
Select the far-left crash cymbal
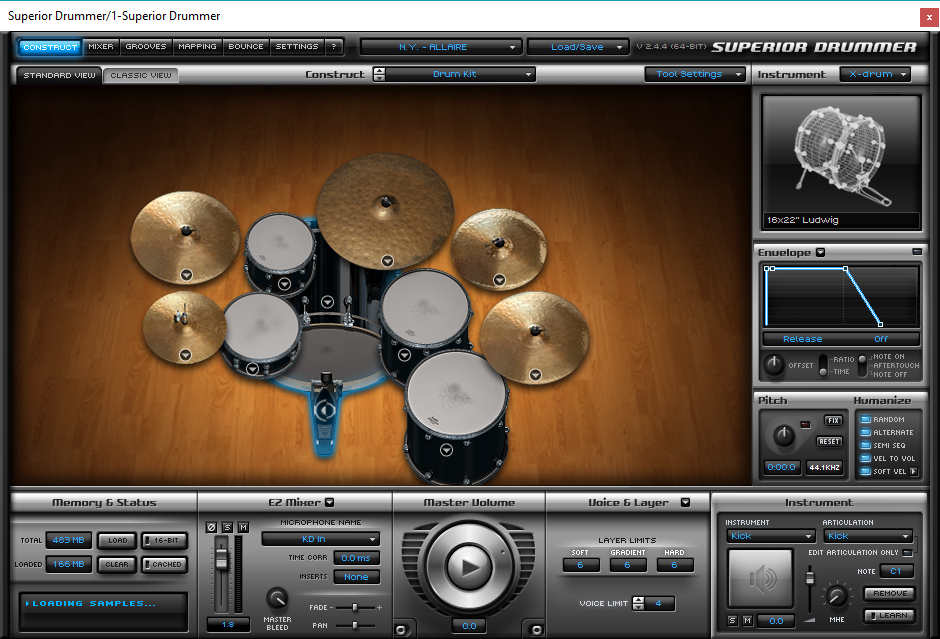coord(185,237)
